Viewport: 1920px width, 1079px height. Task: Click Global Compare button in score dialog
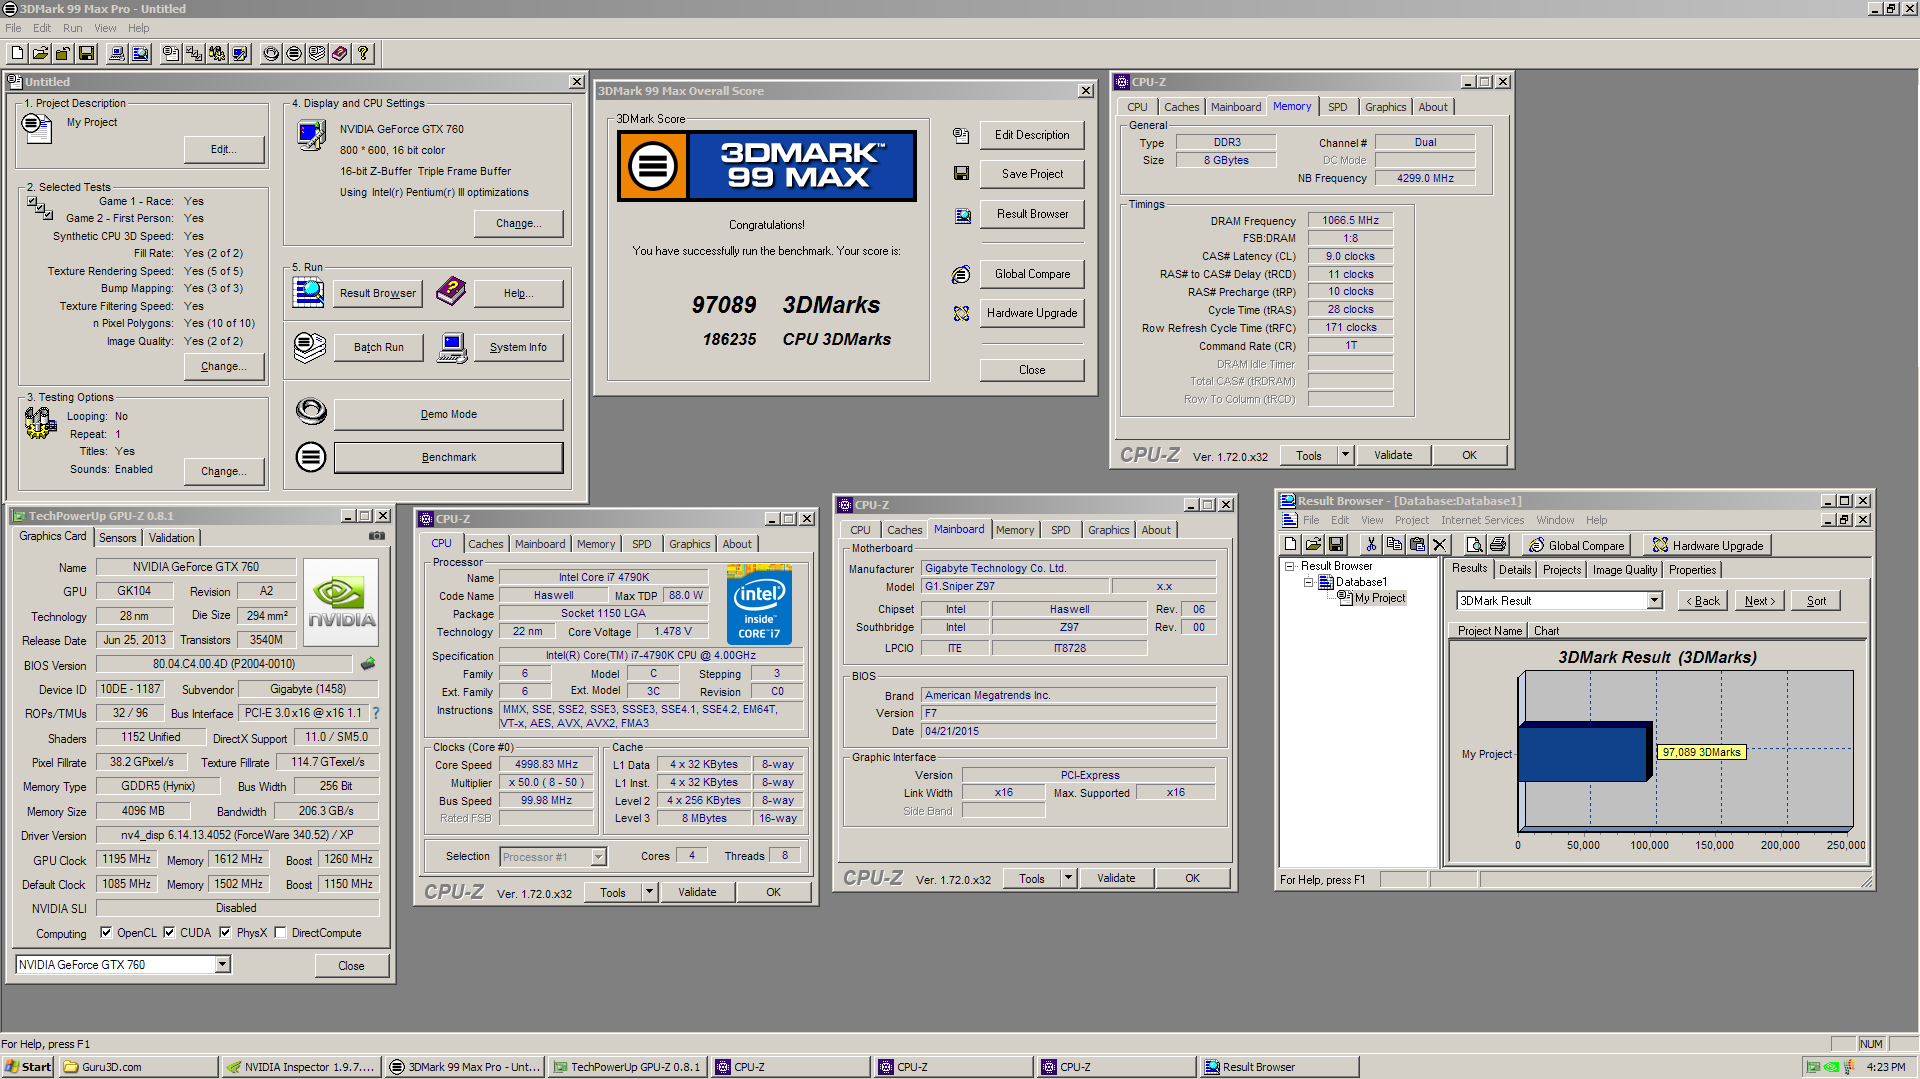coord(1032,274)
